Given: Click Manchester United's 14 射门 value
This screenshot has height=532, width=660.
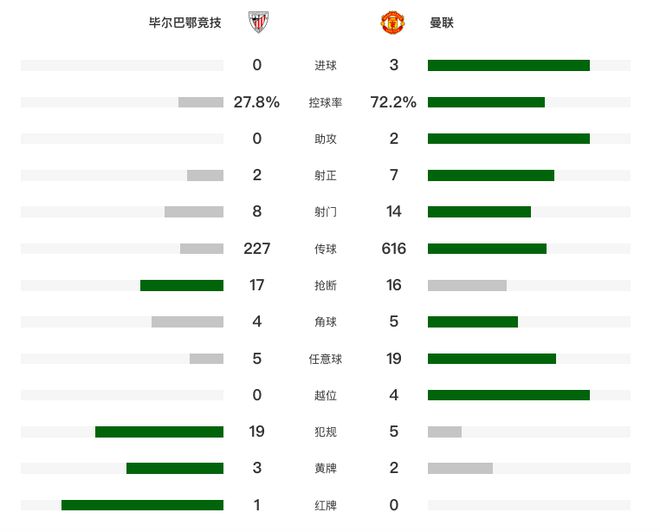Looking at the screenshot, I should (394, 212).
